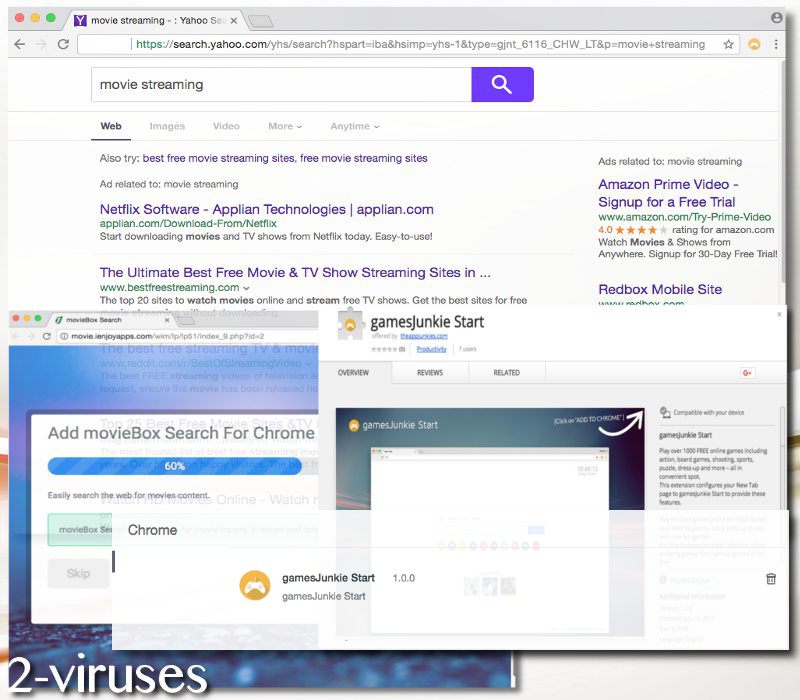The width and height of the screenshot is (800, 700).
Task: Click 'Ads related to: movie streaming' text
Action: [x=670, y=161]
